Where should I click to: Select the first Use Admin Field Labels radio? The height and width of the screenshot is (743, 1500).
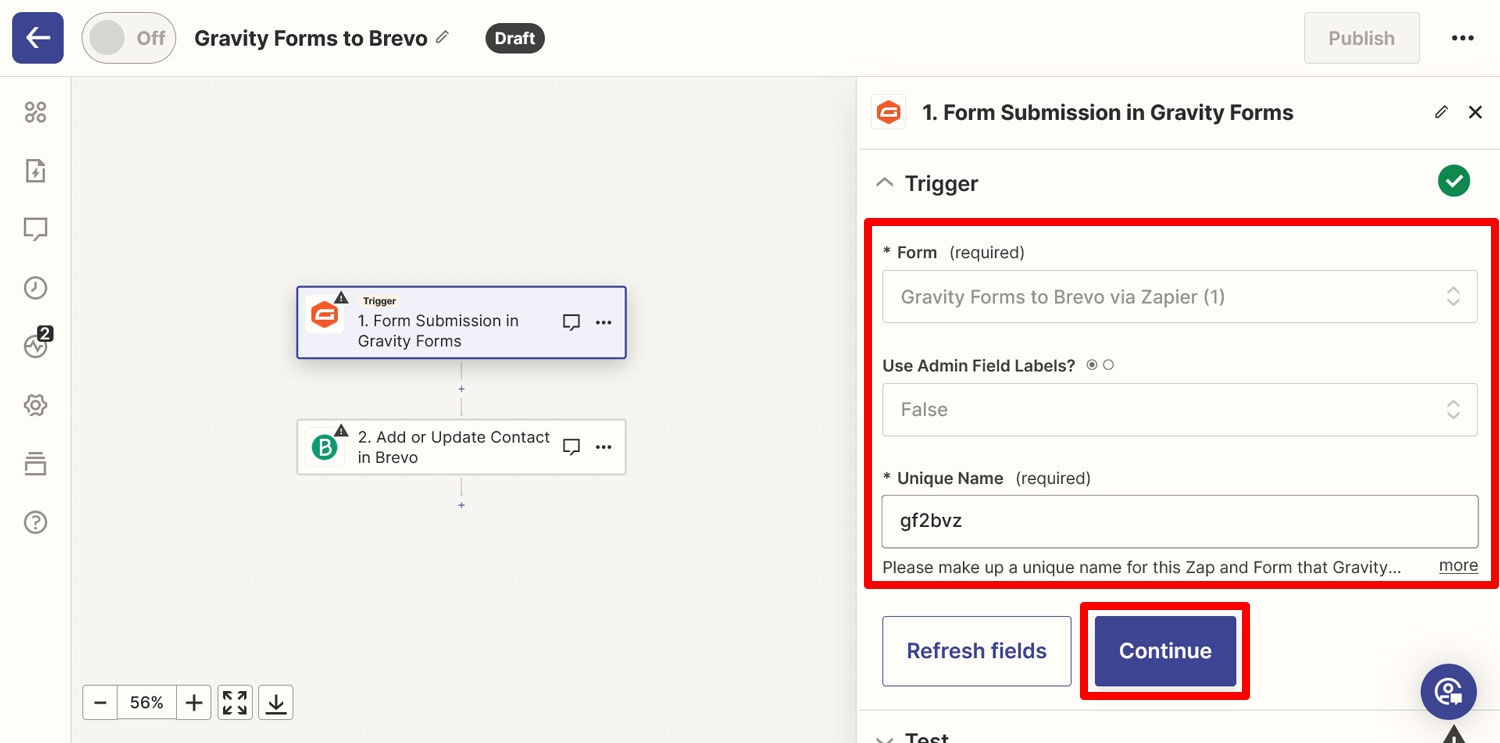[x=1091, y=365]
